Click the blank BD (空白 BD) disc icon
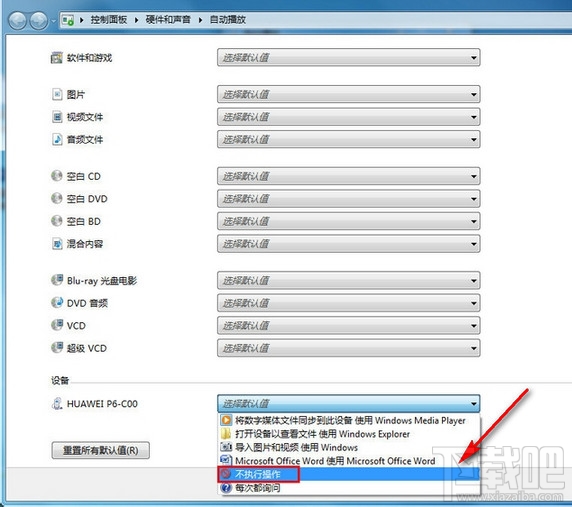Screen dimensions: 572x507 57,221
